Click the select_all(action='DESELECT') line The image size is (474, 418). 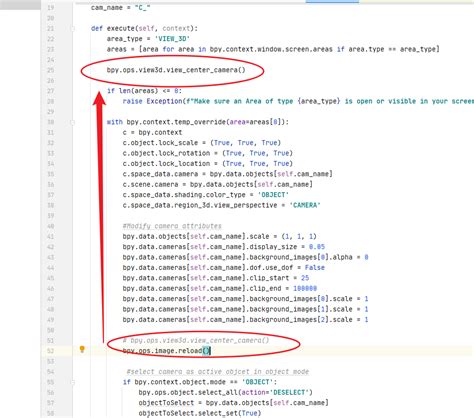225,392
